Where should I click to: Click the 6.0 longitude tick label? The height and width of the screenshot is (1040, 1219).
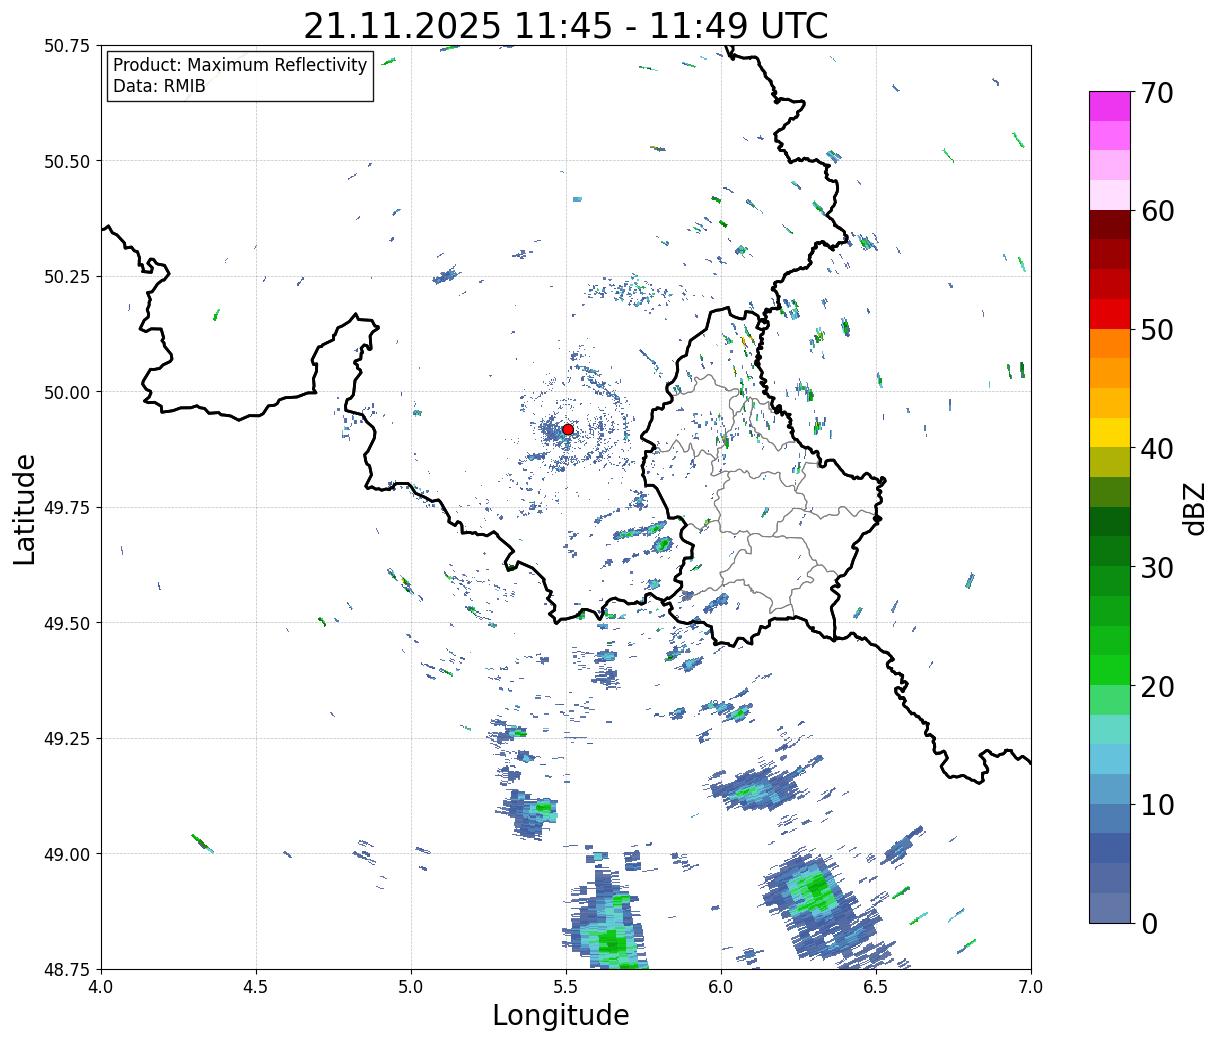point(721,987)
